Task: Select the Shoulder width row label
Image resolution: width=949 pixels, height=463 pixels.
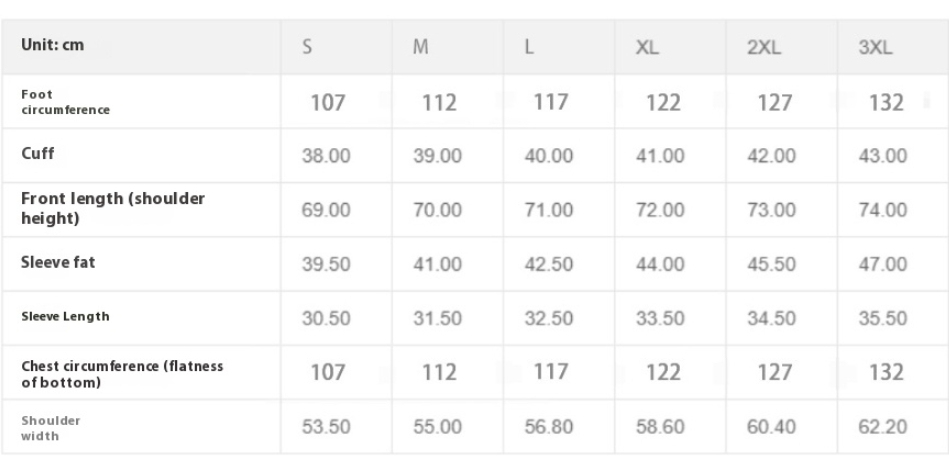Action: [51, 428]
